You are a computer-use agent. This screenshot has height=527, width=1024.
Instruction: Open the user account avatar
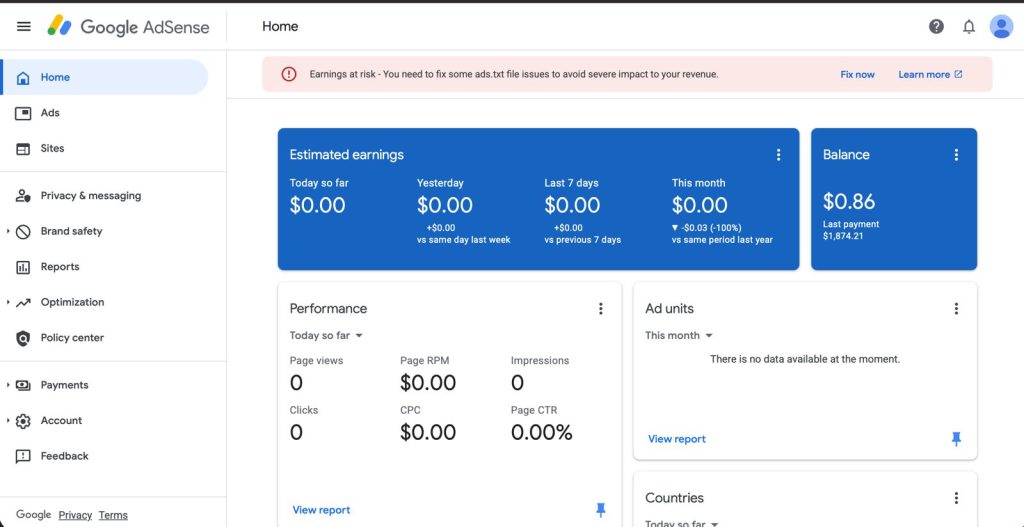(1001, 27)
